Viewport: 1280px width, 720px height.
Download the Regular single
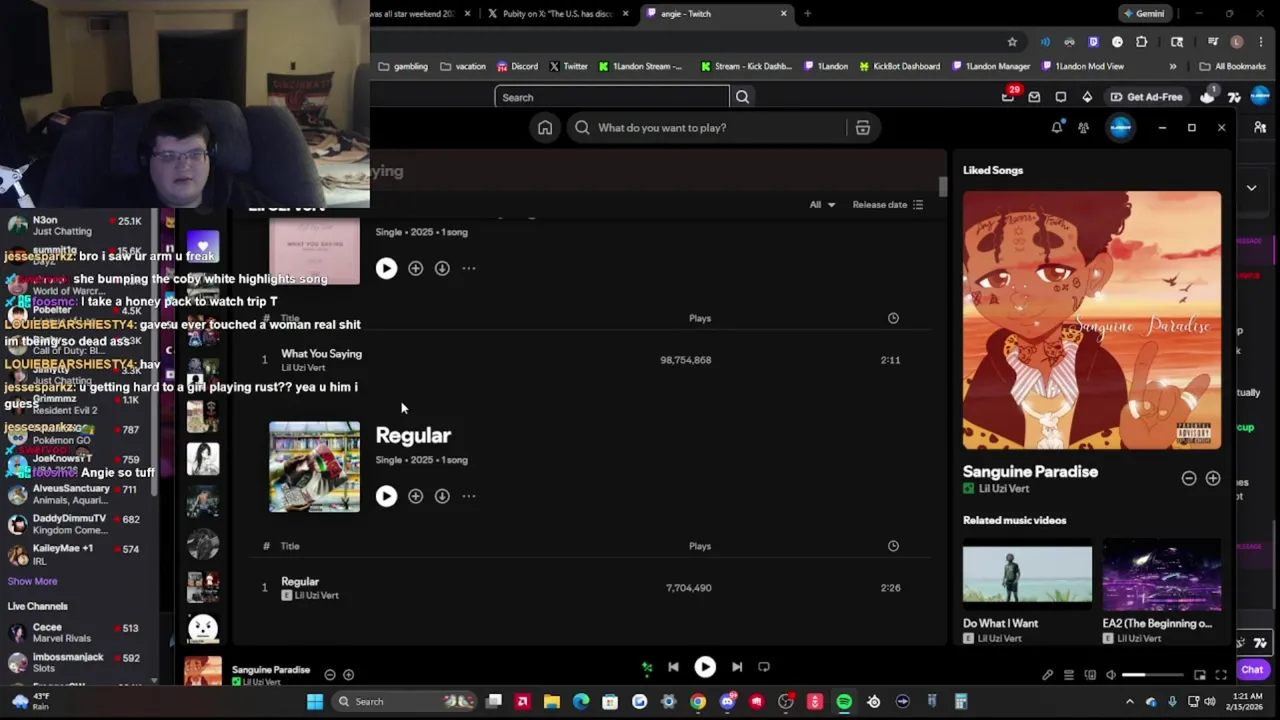click(x=442, y=496)
